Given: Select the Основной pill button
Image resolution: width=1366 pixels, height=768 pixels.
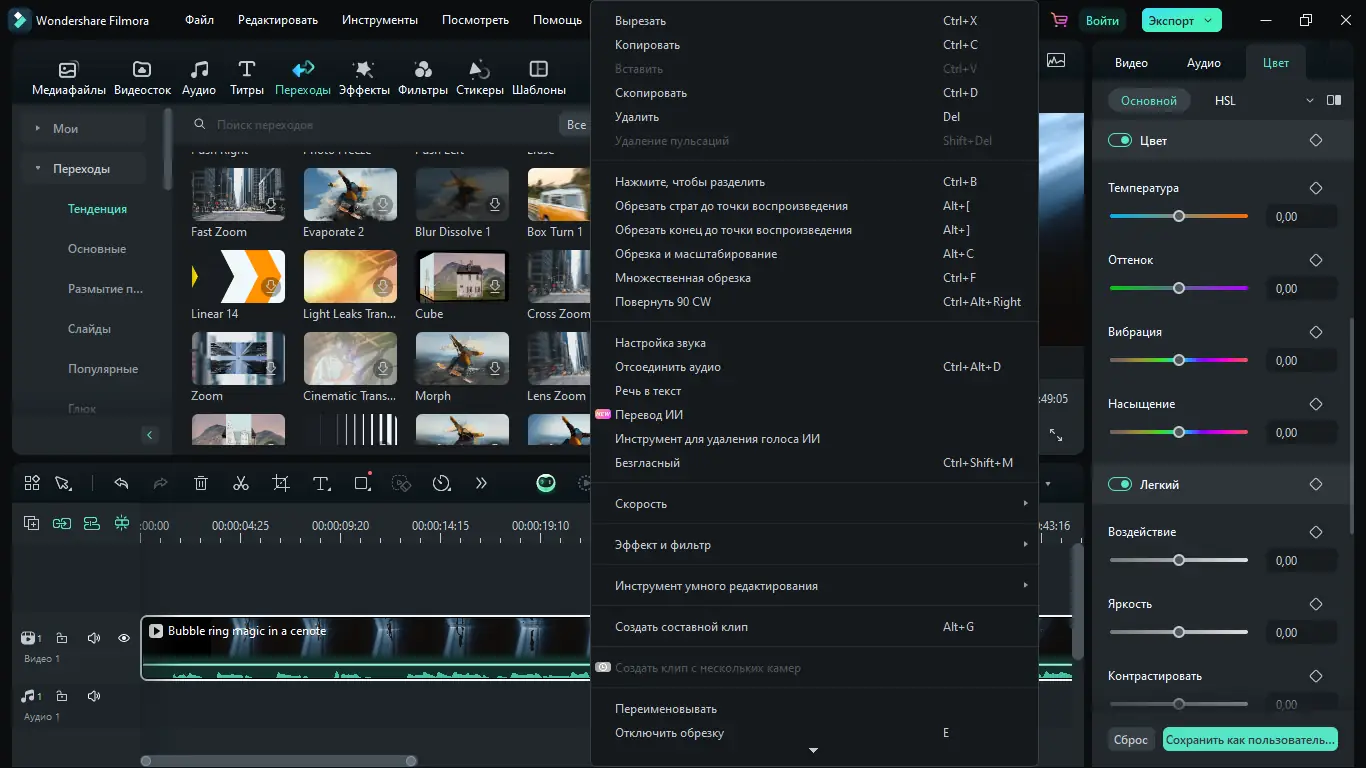Looking at the screenshot, I should [1149, 100].
